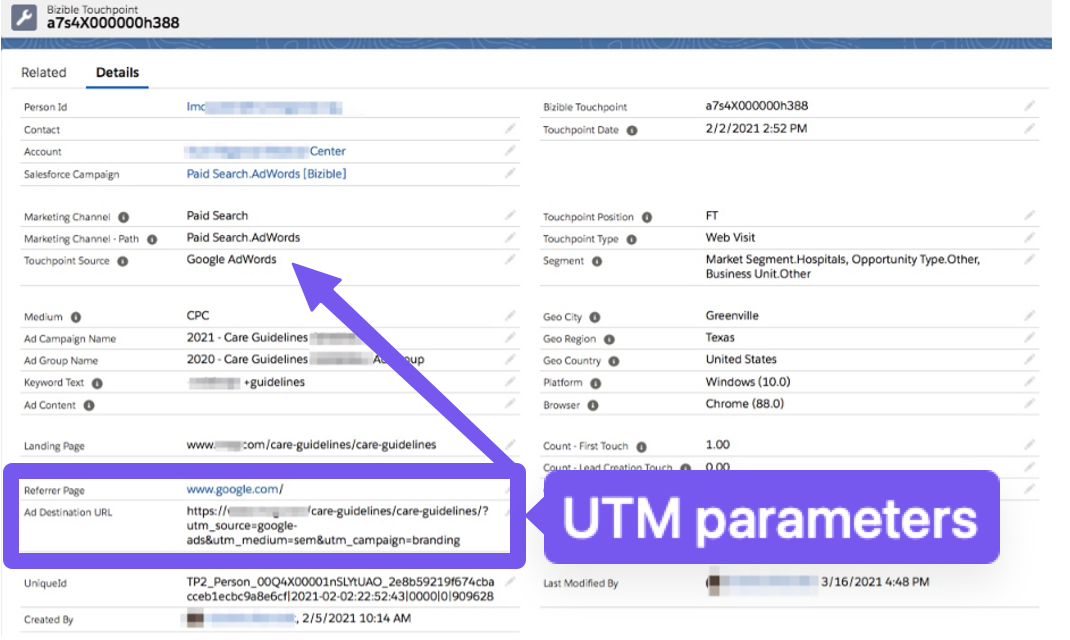
Task: Click the Greenville geo city value
Action: pyautogui.click(x=732, y=315)
